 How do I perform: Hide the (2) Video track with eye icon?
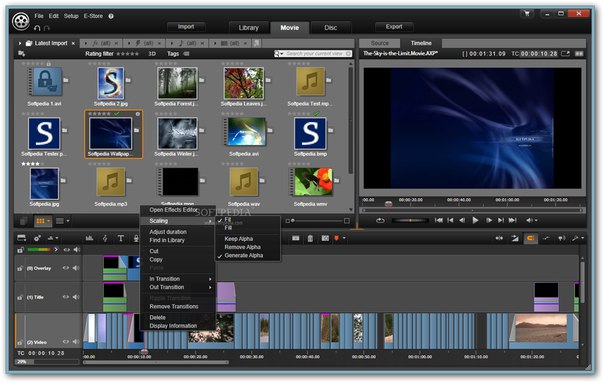66,341
